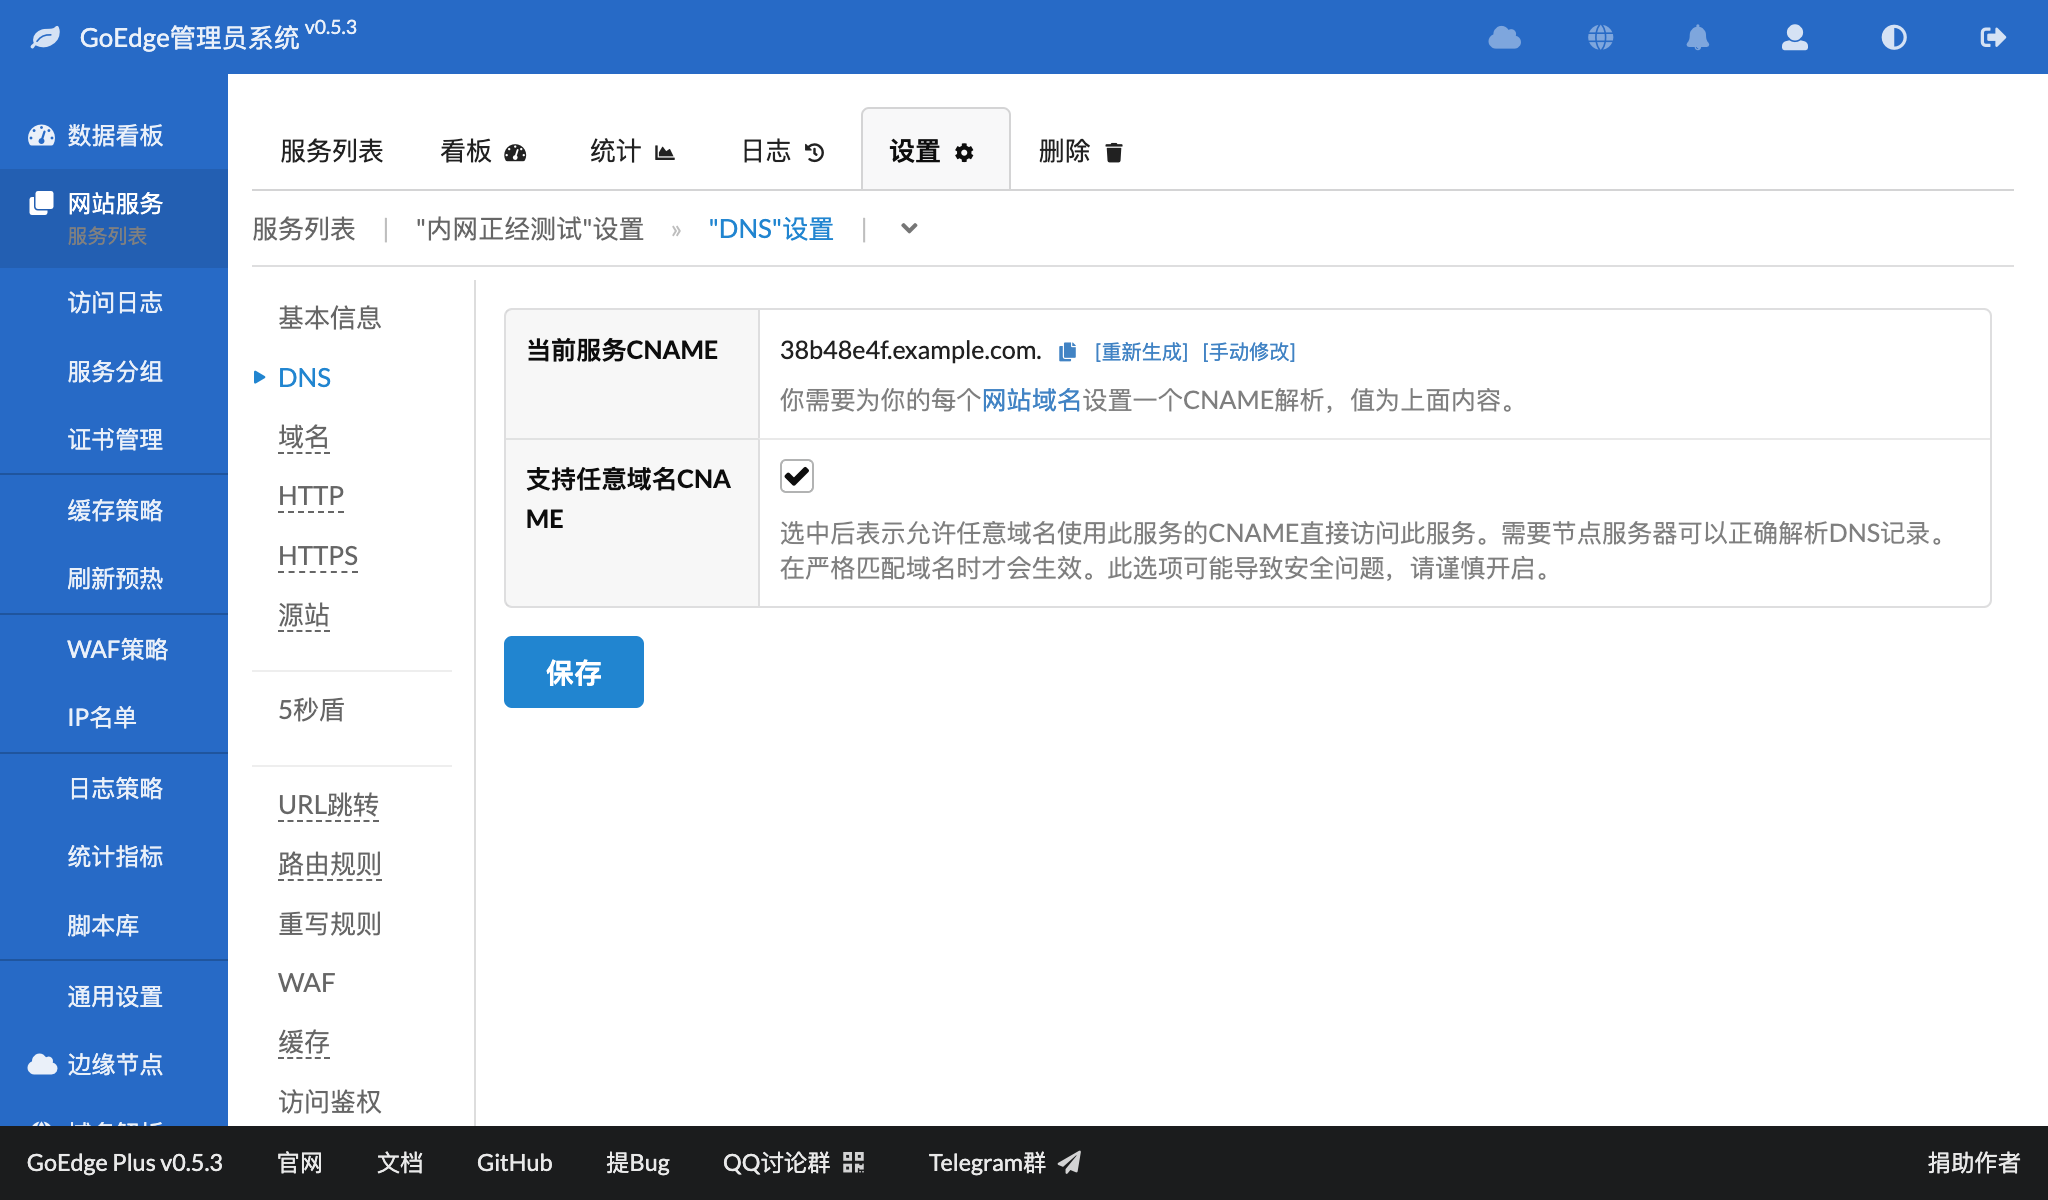
Task: Click cloud icon beside 边缘节点
Action: pyautogui.click(x=41, y=1064)
